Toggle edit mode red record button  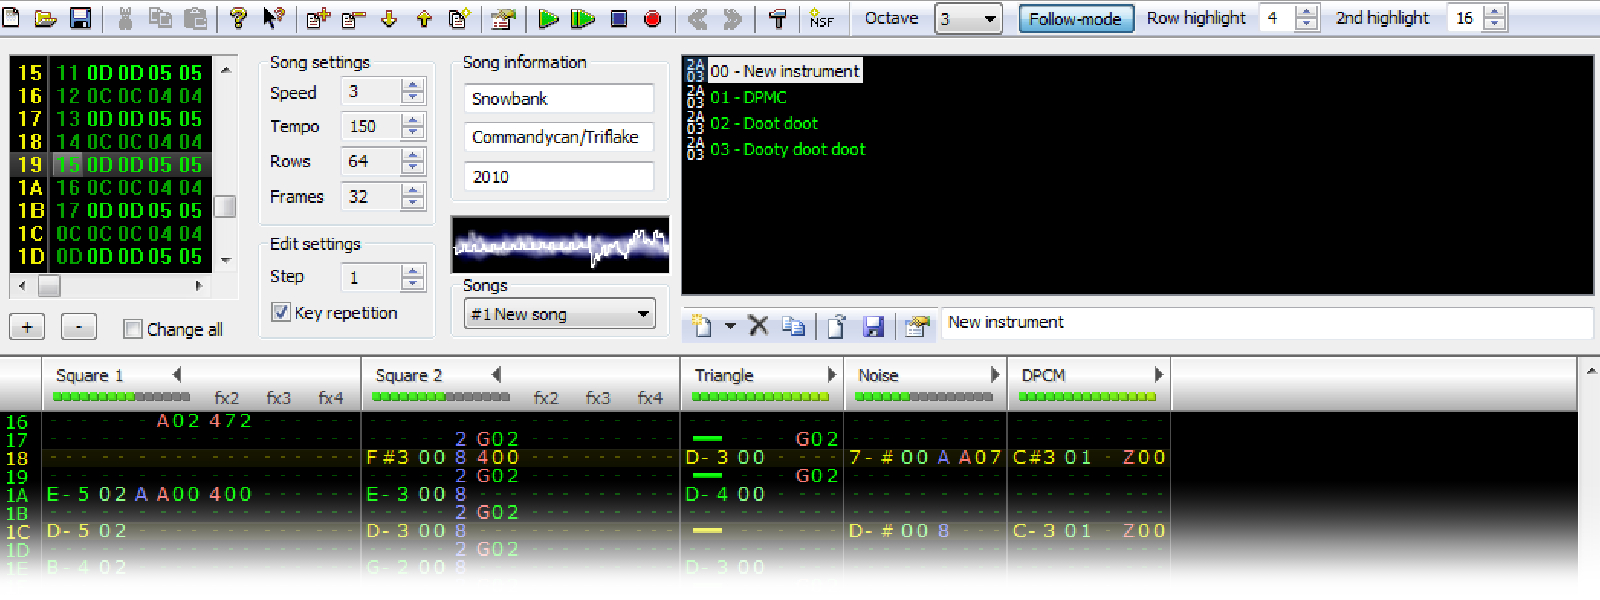point(653,18)
